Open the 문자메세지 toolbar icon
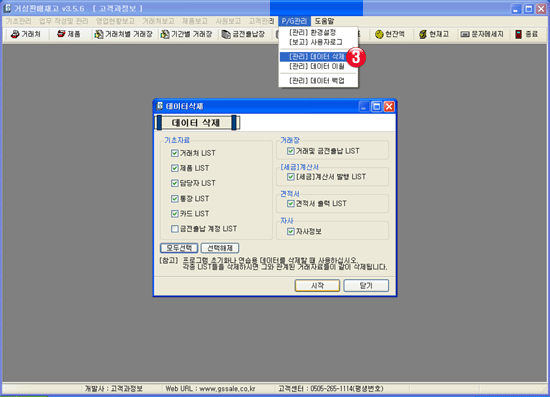550x397 pixels. 482,34
